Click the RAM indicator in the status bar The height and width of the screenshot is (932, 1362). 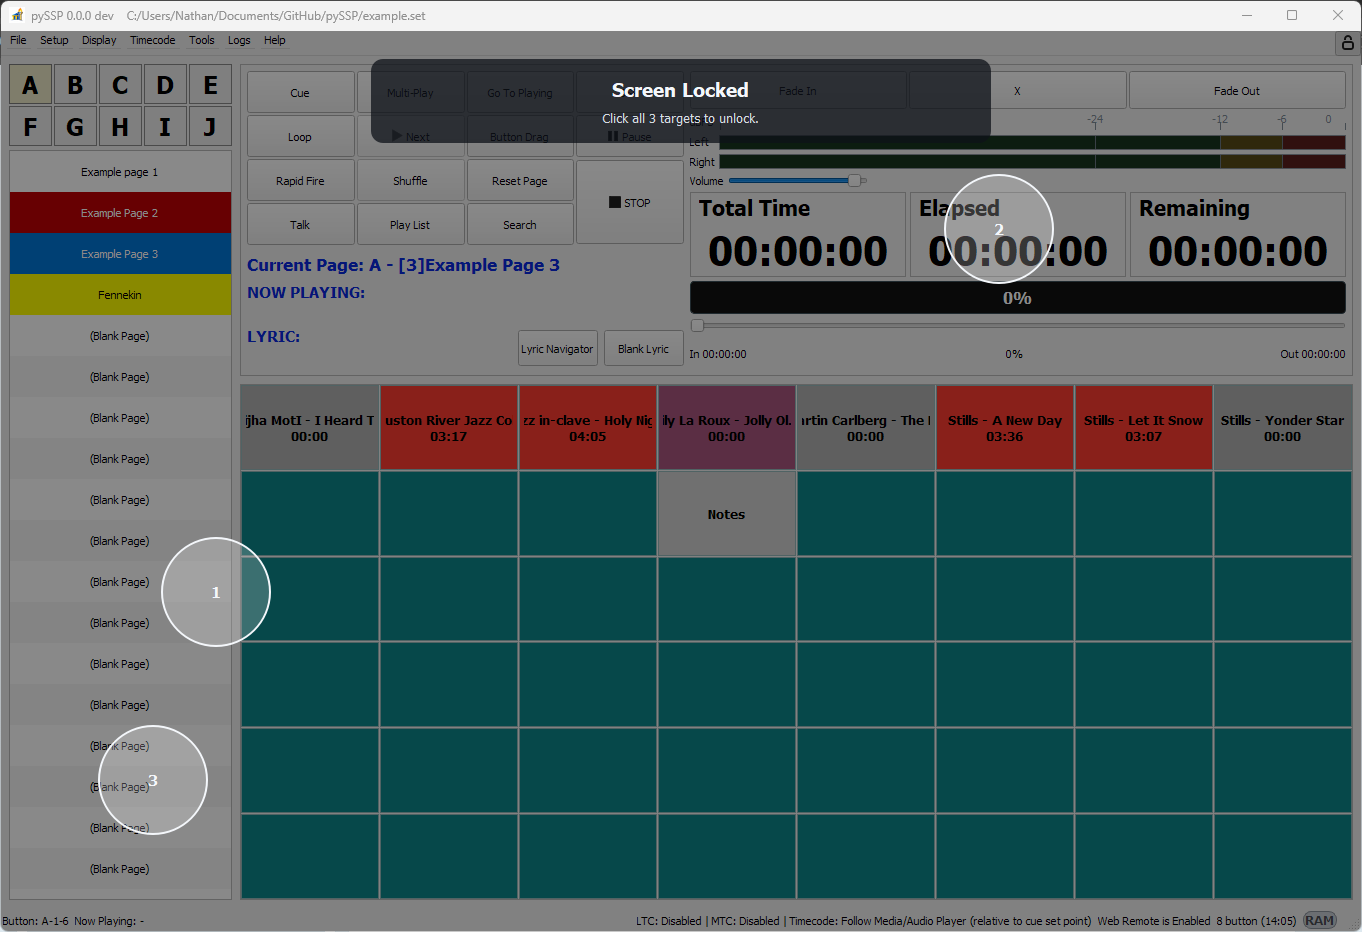[1320, 919]
